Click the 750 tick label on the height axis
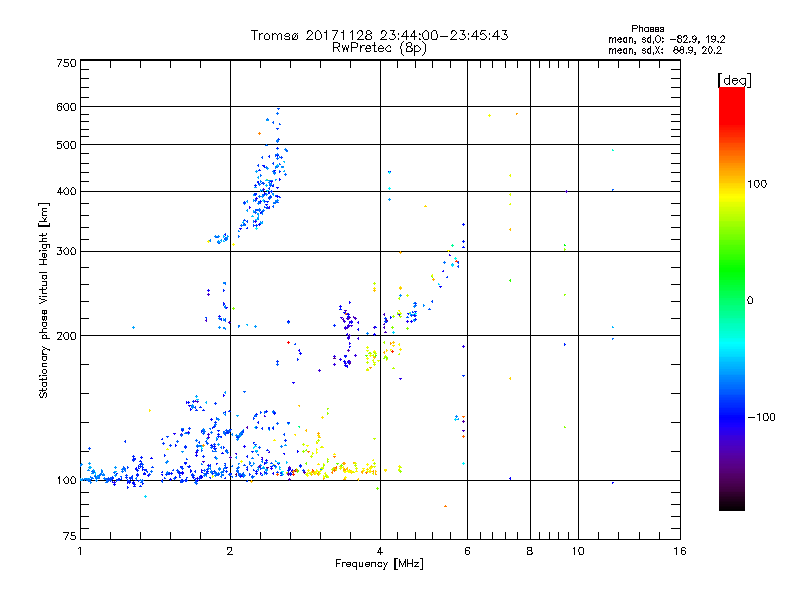This screenshot has width=800, height=600. 66,63
